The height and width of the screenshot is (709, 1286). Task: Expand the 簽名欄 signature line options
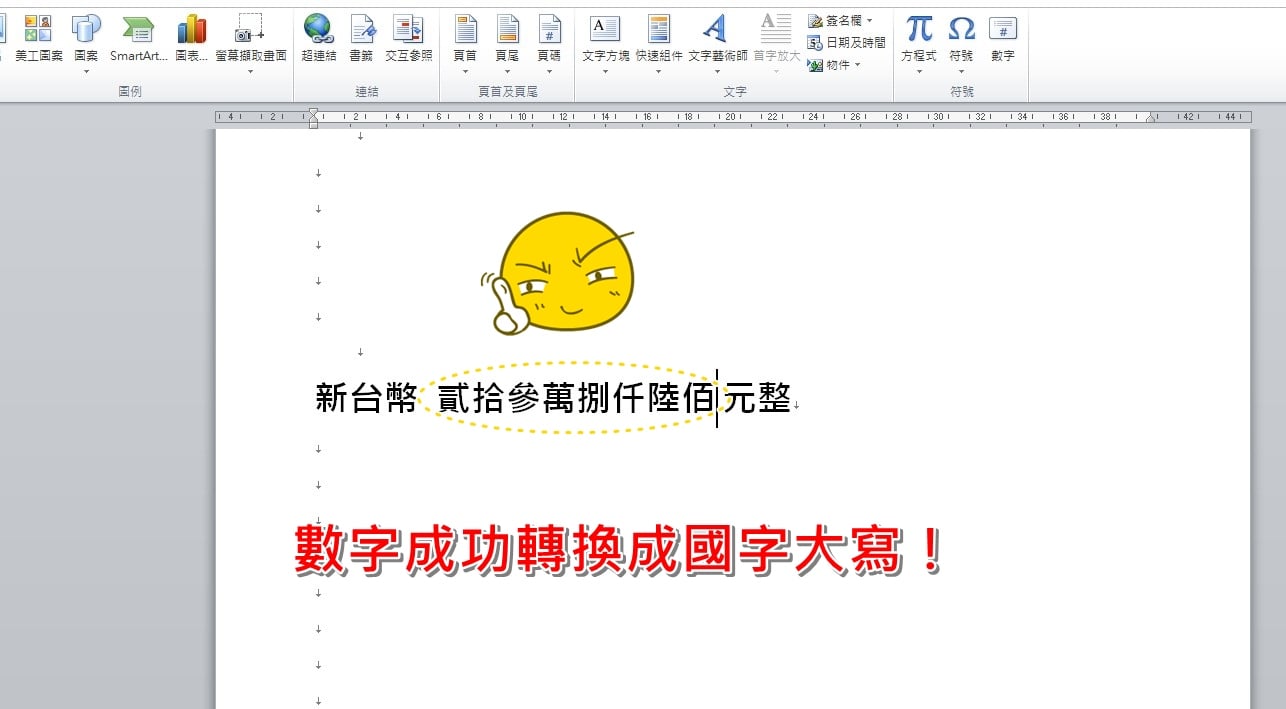click(x=868, y=21)
